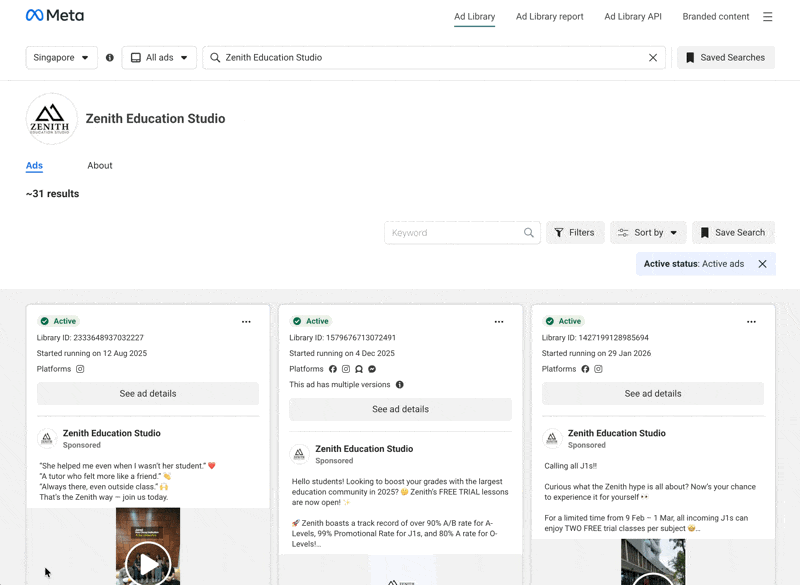800x585 pixels.
Task: Click the main search bar magnifier icon
Action: click(x=215, y=58)
